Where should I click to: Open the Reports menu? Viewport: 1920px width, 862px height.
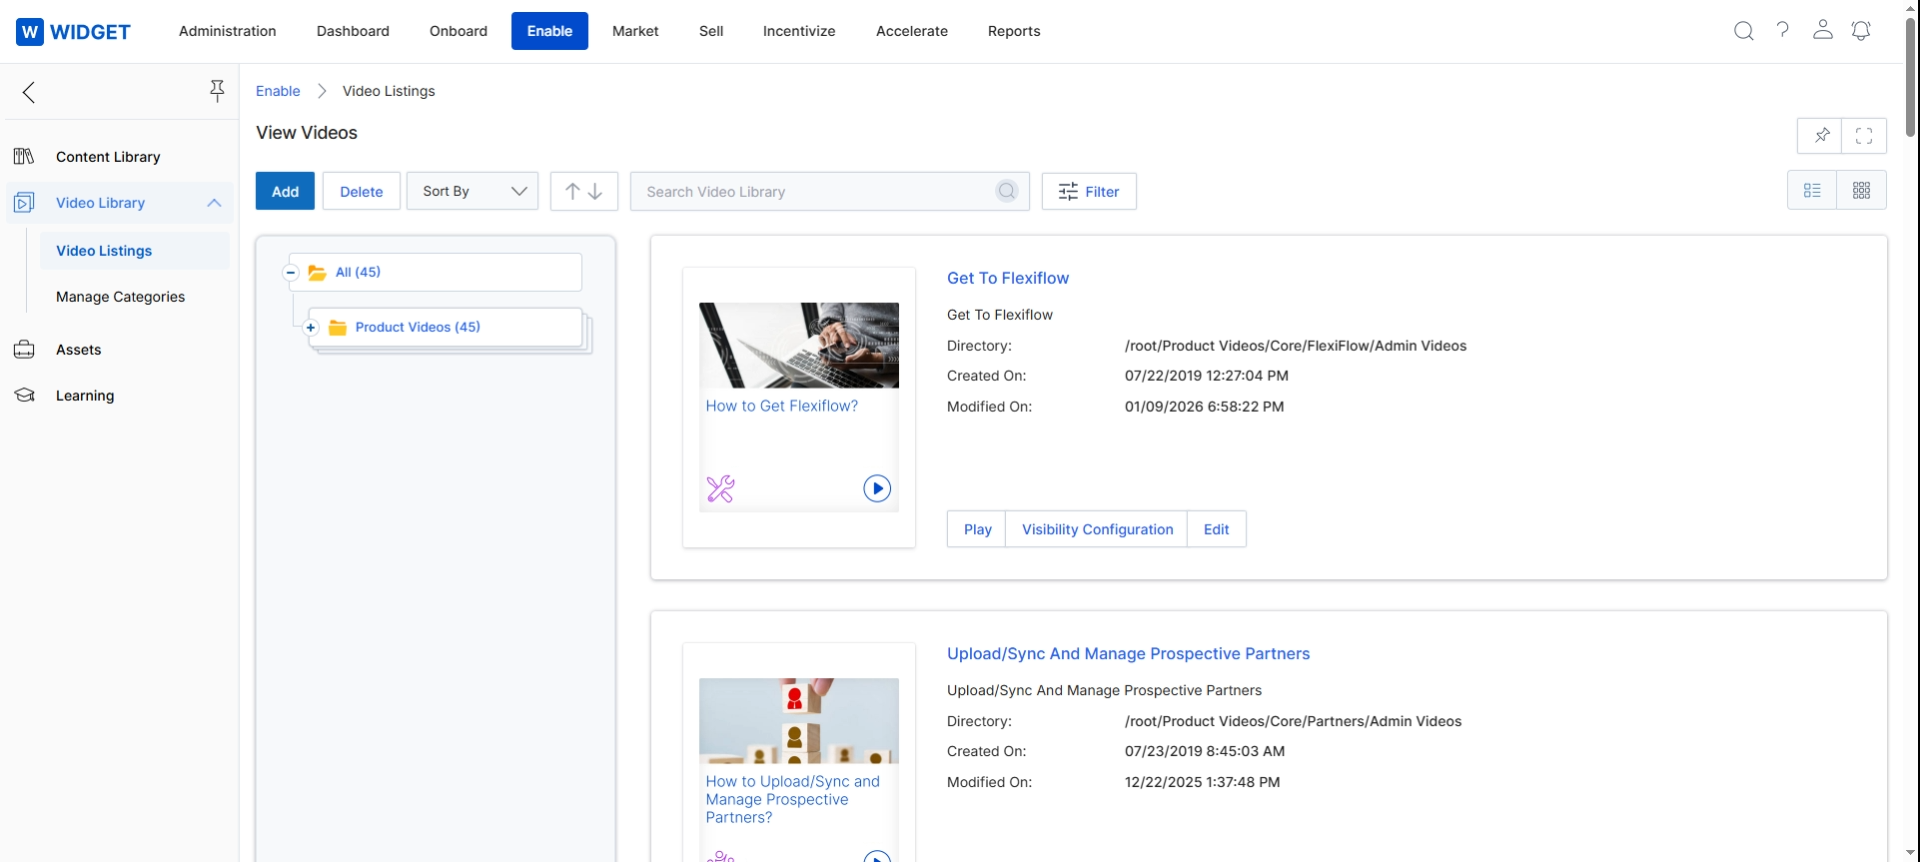point(1014,31)
